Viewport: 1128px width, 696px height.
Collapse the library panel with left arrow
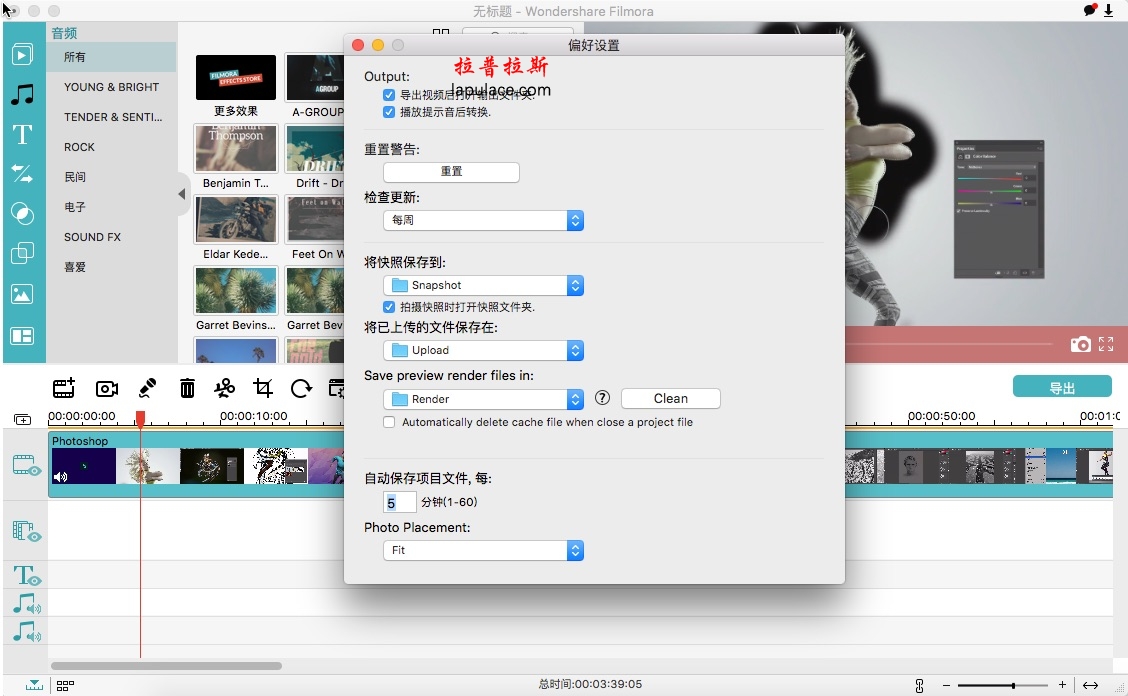point(181,194)
